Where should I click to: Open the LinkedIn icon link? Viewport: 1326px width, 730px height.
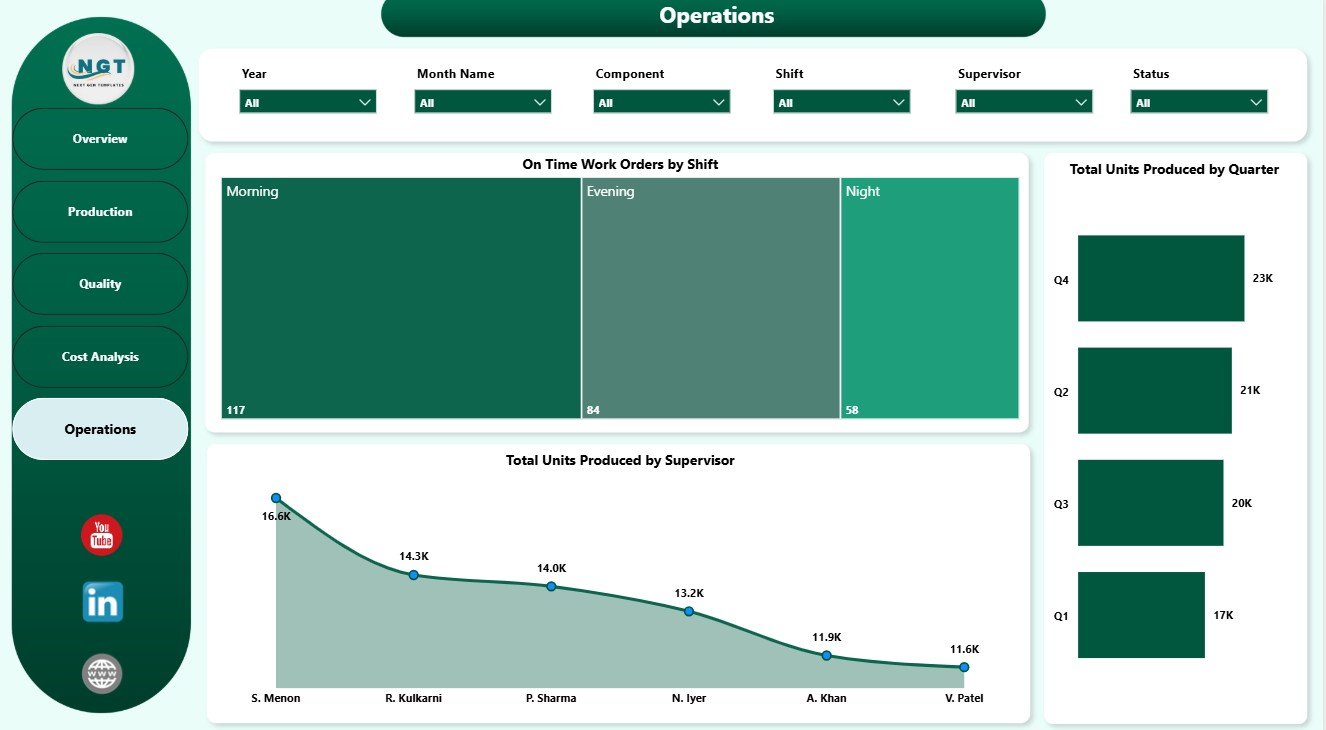point(103,602)
